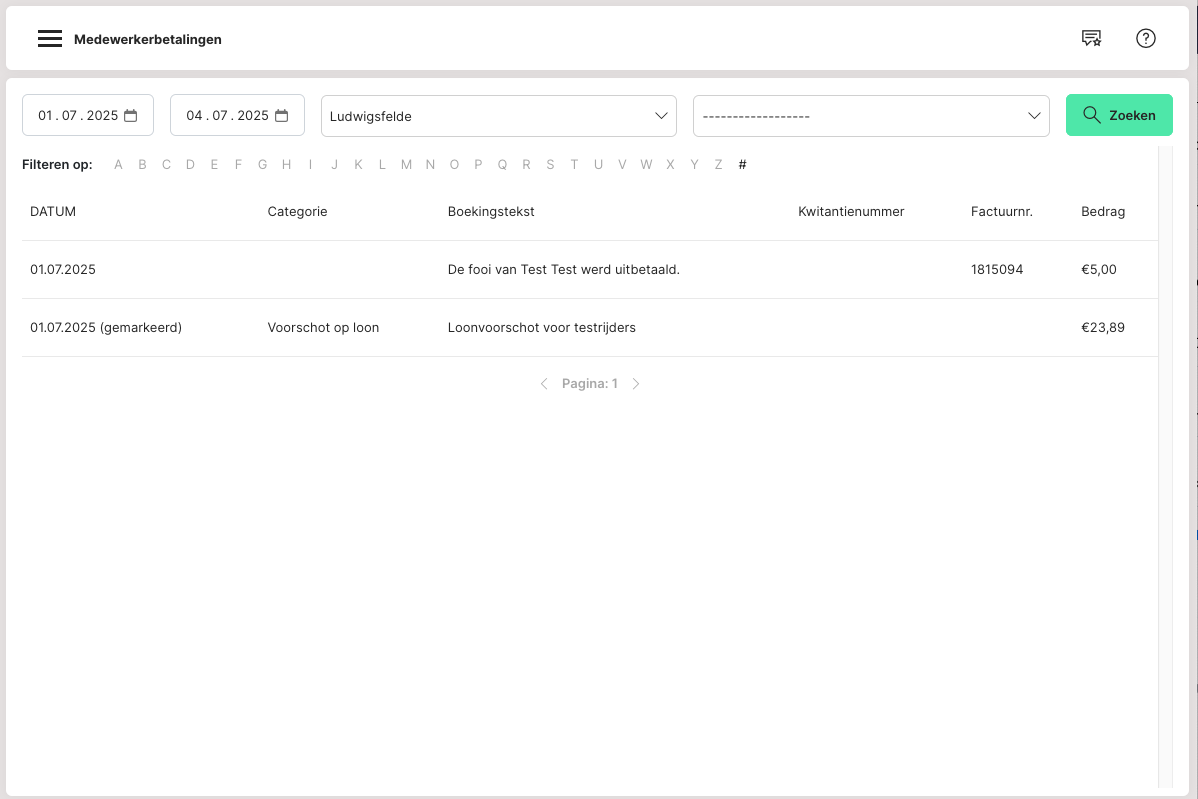This screenshot has height=799, width=1198.
Task: Open the hamburger navigation menu
Action: 50,39
